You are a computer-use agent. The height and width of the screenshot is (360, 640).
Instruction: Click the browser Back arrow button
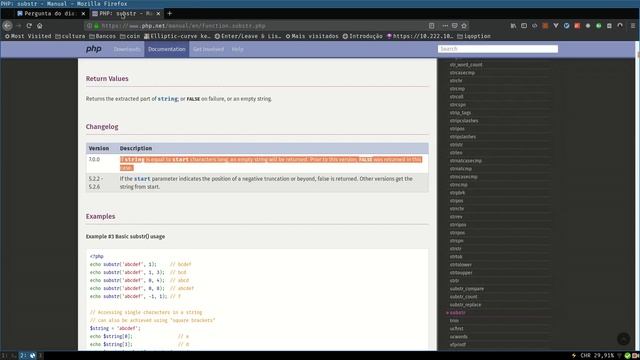[x=7, y=25]
